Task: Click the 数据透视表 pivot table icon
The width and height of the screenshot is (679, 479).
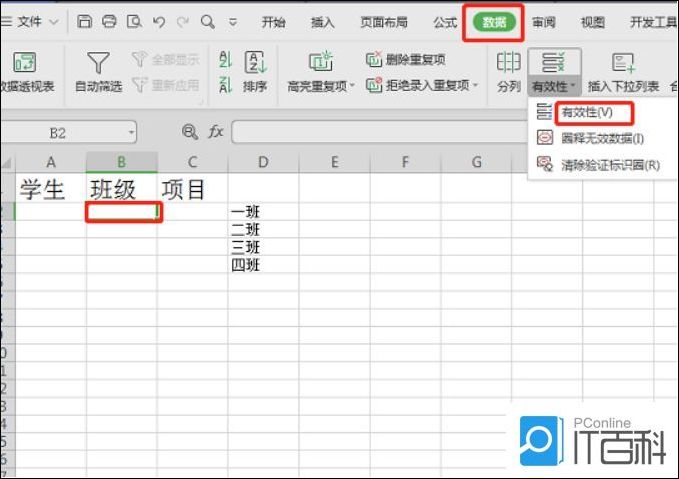Action: tap(25, 63)
